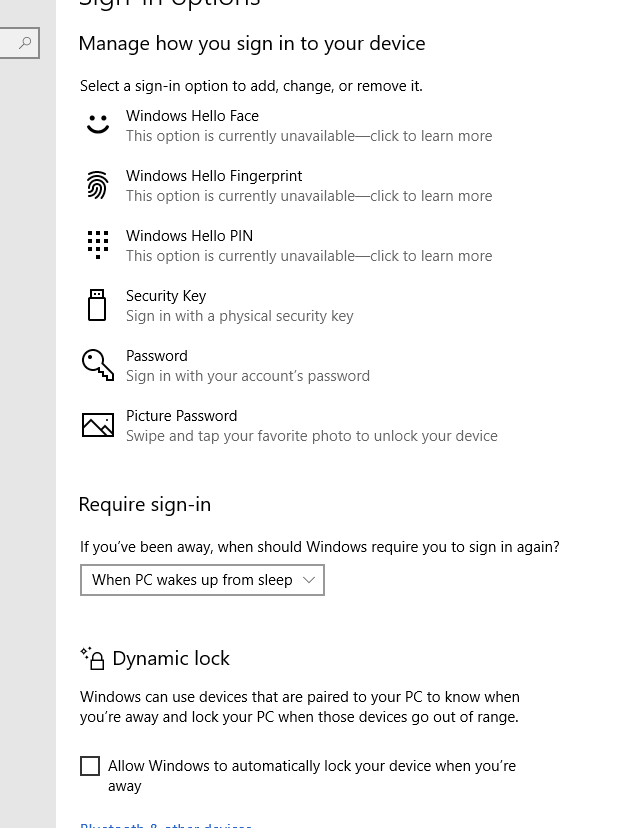636x828 pixels.
Task: Click the Dynamic lock icon
Action: [x=92, y=658]
